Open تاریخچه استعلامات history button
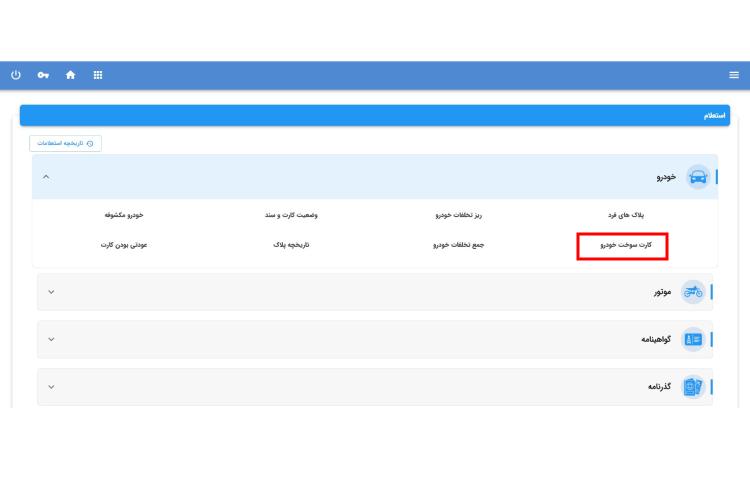 click(65, 143)
